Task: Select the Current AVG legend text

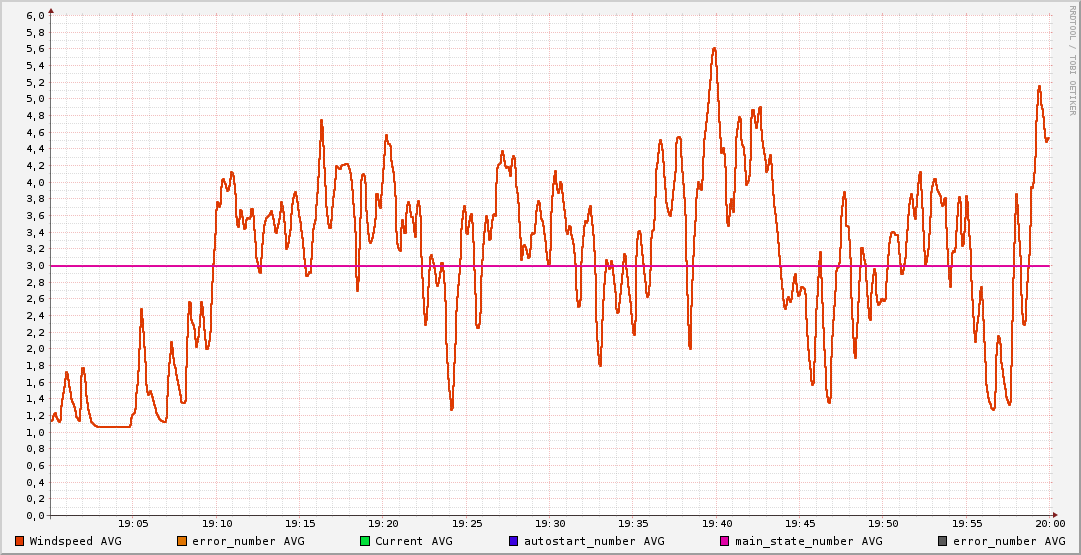Action: pos(414,541)
